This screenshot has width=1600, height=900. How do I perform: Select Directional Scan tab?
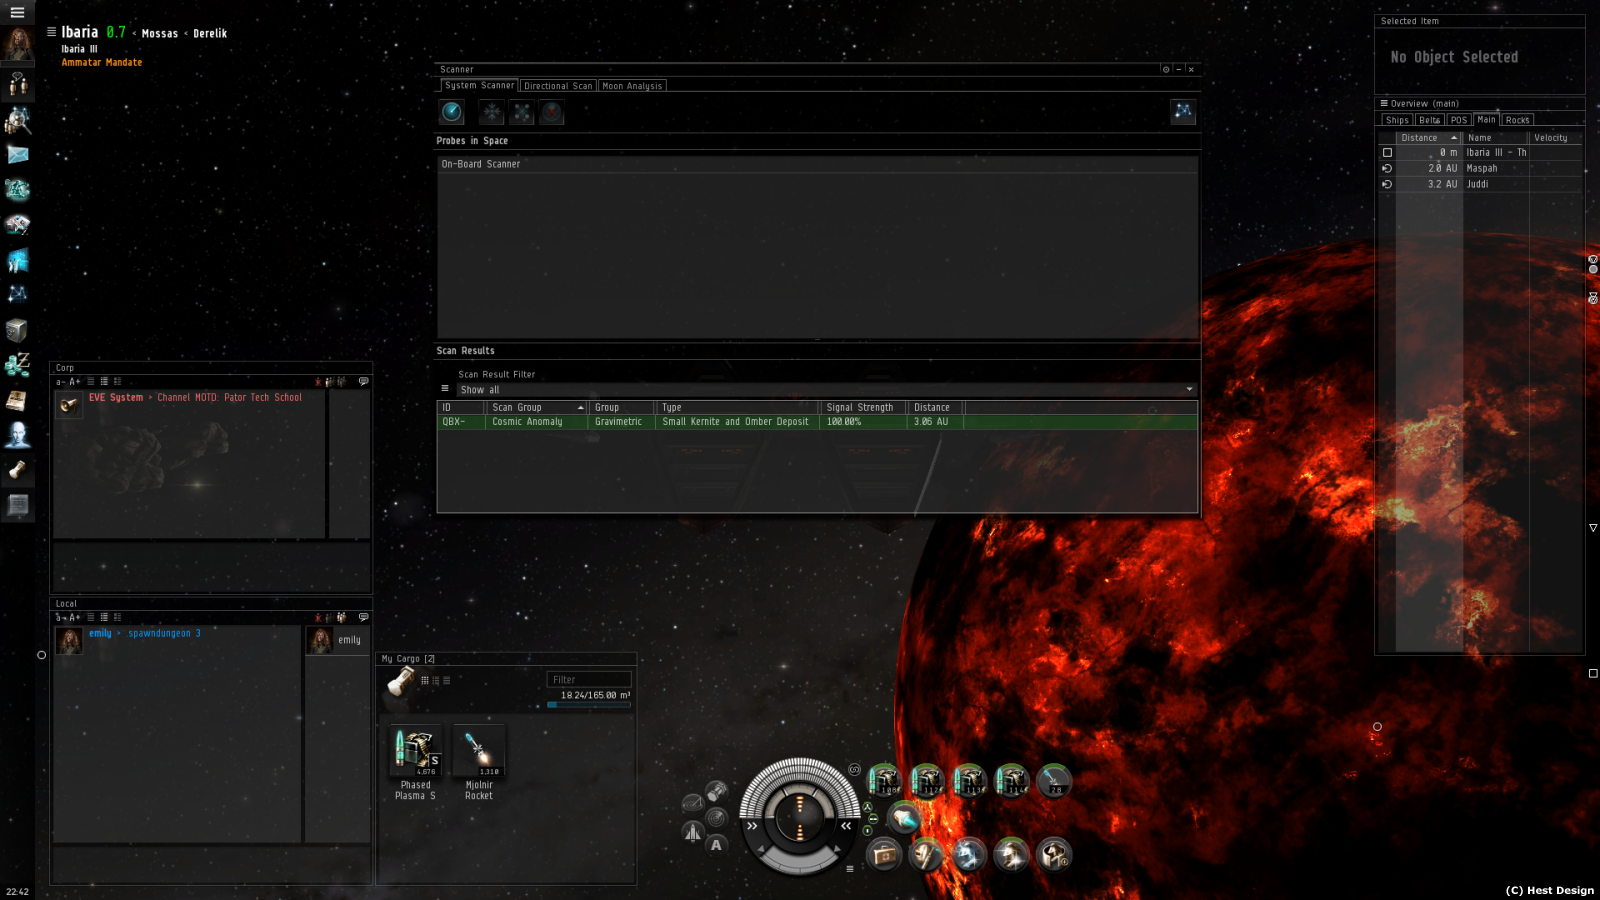click(558, 86)
